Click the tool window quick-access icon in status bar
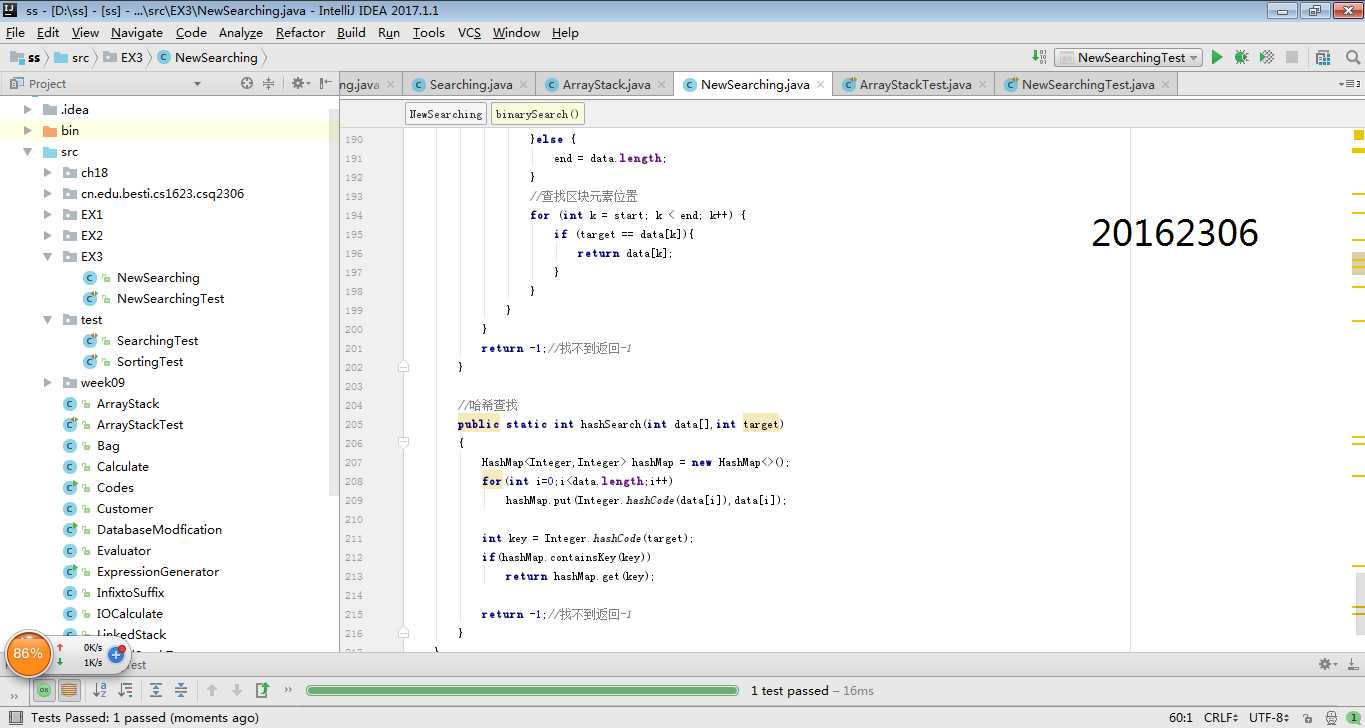This screenshot has width=1365, height=728. tap(15, 717)
